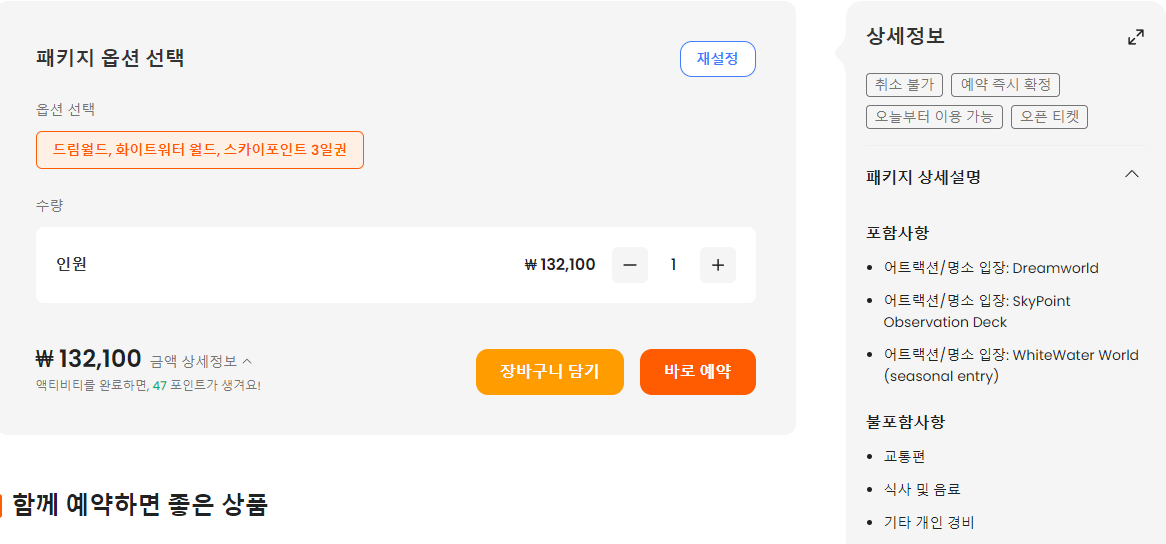The image size is (1166, 544).
Task: Select the 드림월드, 화이트워터 월드, 스카이포인트 3일권 option
Action: [x=200, y=150]
